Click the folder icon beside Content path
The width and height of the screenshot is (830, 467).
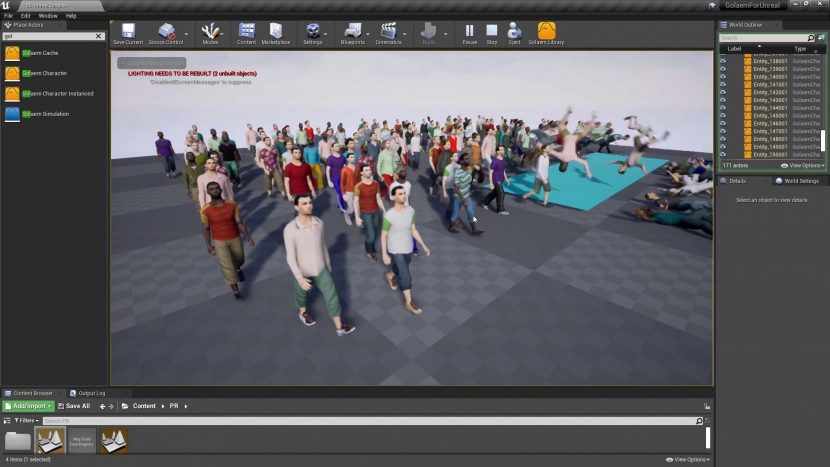(x=125, y=406)
